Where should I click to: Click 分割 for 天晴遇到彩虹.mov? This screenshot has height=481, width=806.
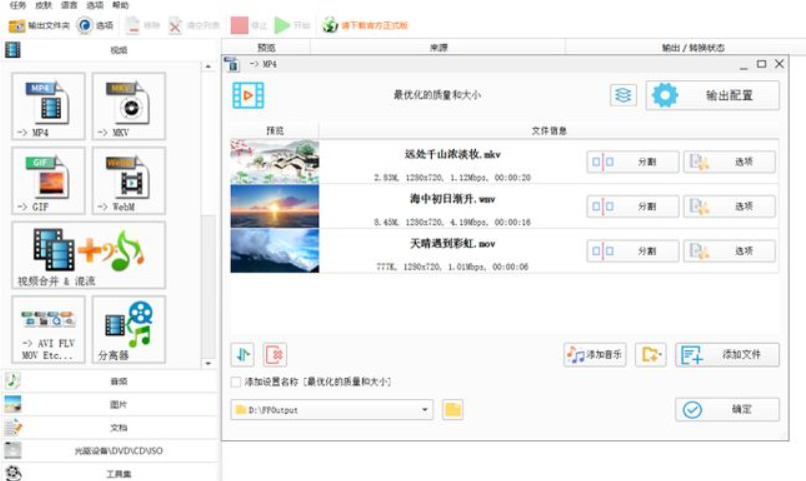tap(632, 251)
